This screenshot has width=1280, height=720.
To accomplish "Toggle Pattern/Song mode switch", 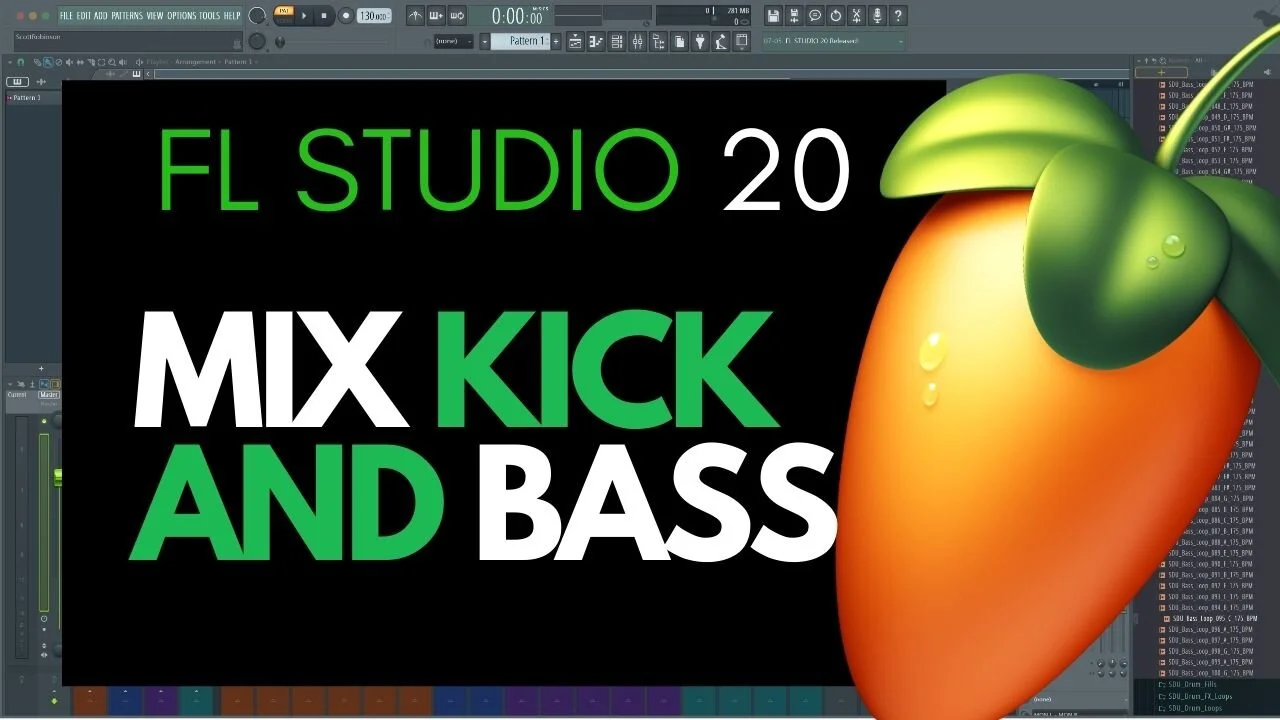I will pyautogui.click(x=284, y=15).
